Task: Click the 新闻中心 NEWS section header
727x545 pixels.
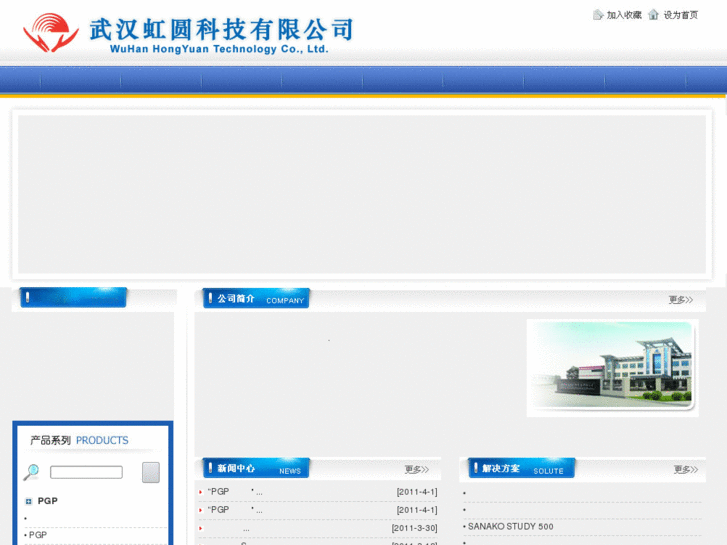Action: [x=256, y=468]
